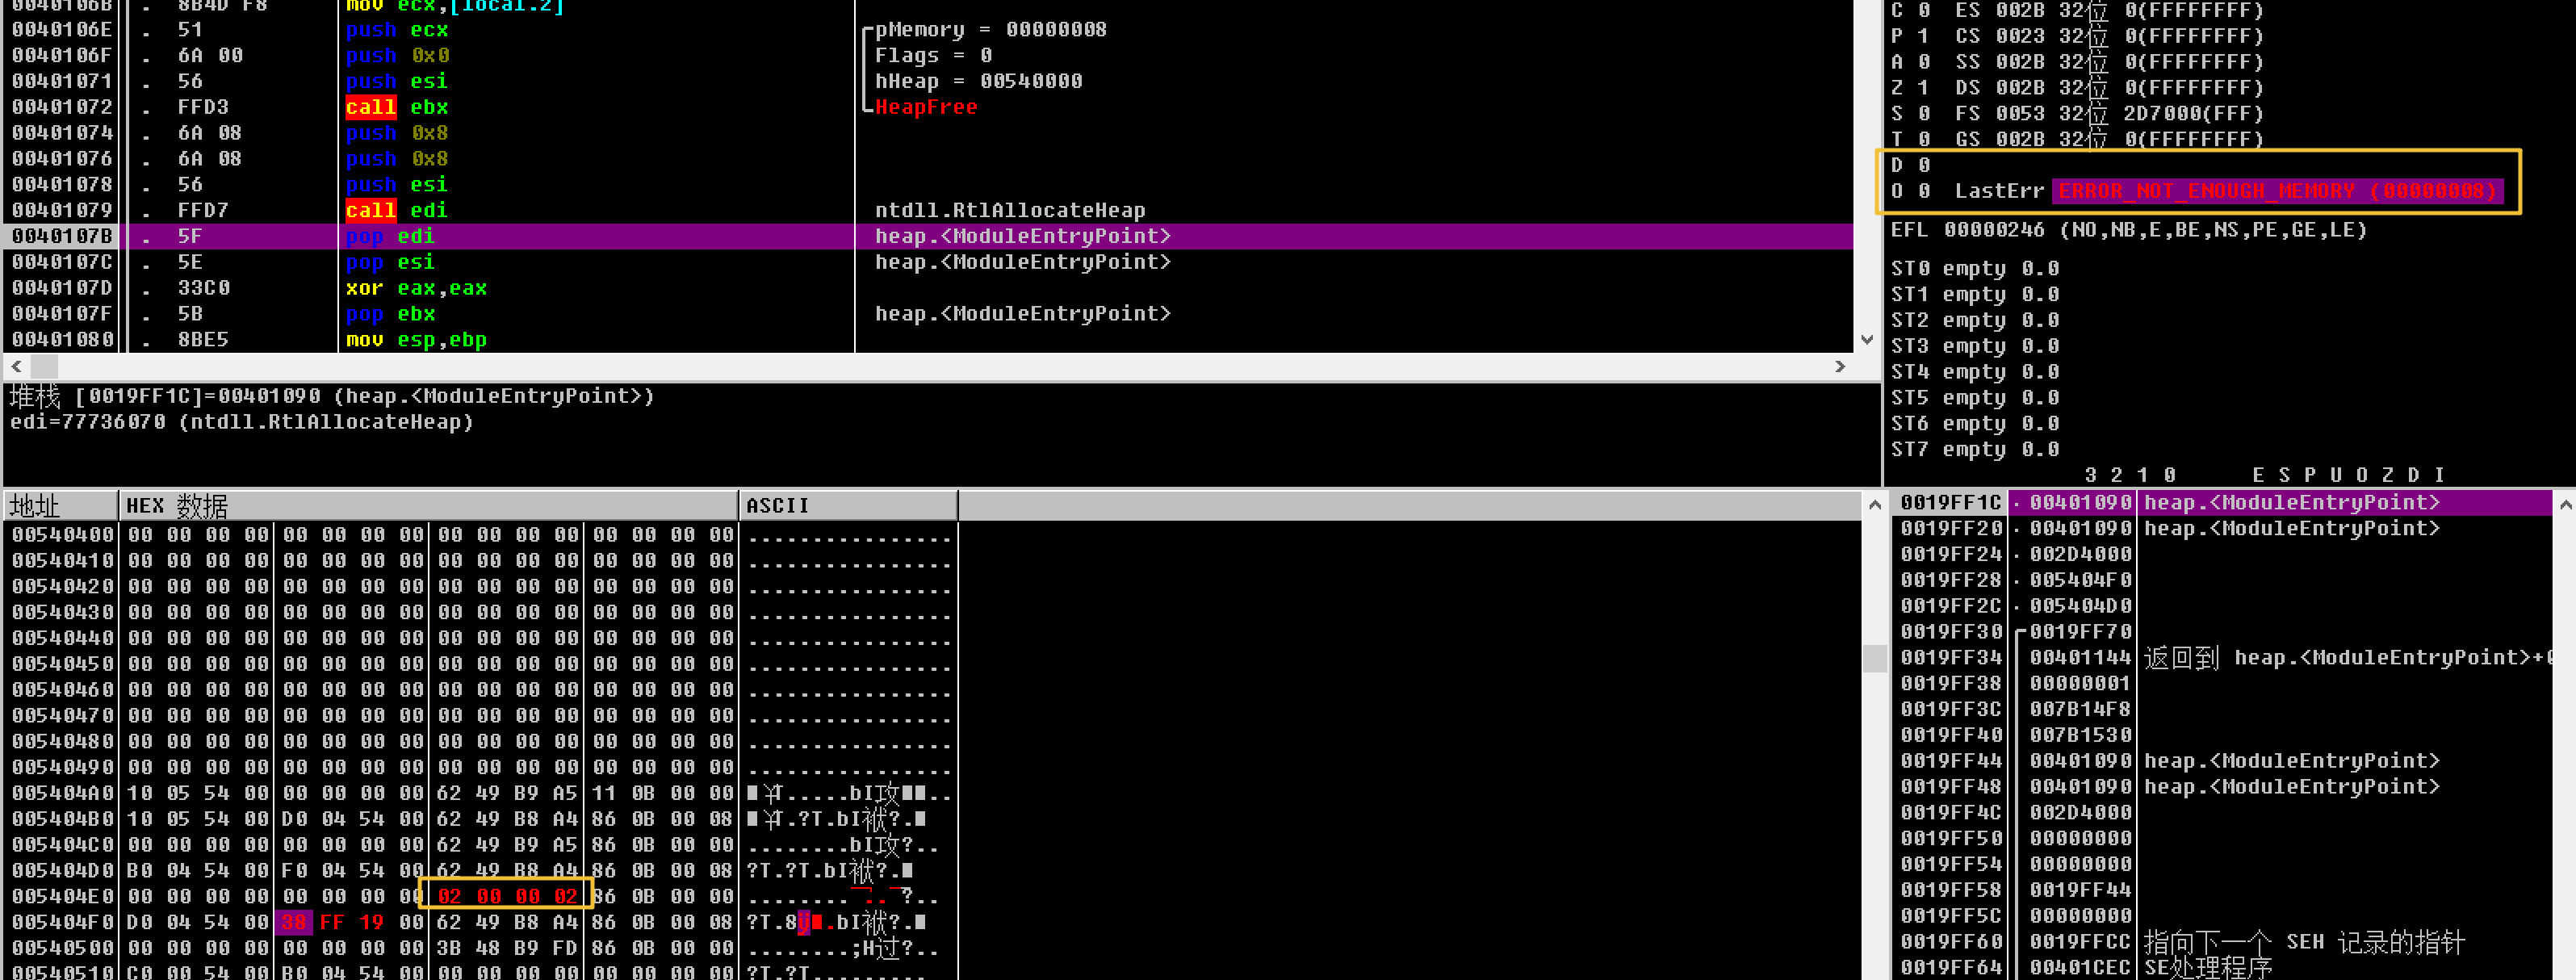The height and width of the screenshot is (980, 2576).
Task: Click the 'ASCII' column header in the dump pane
Action: (849, 506)
